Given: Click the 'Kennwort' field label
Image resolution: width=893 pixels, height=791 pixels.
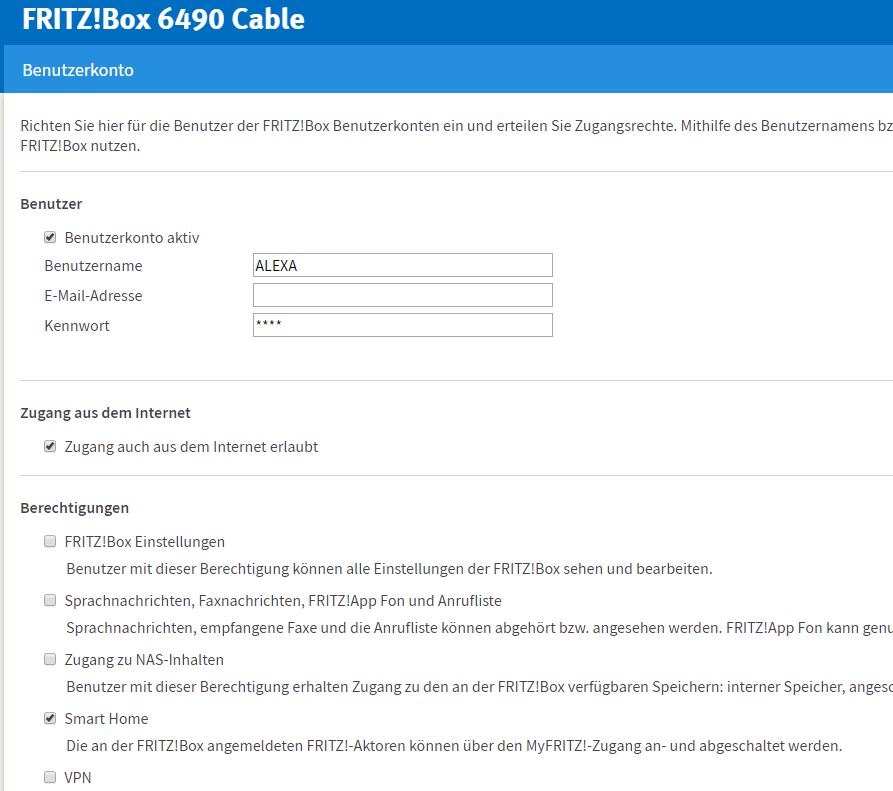Looking at the screenshot, I should [x=77, y=326].
